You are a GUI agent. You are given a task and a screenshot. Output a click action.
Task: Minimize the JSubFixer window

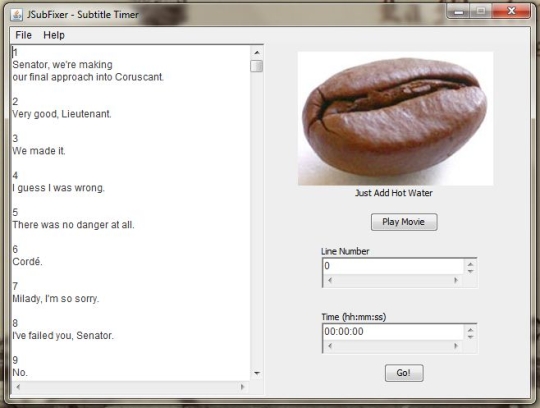click(458, 12)
